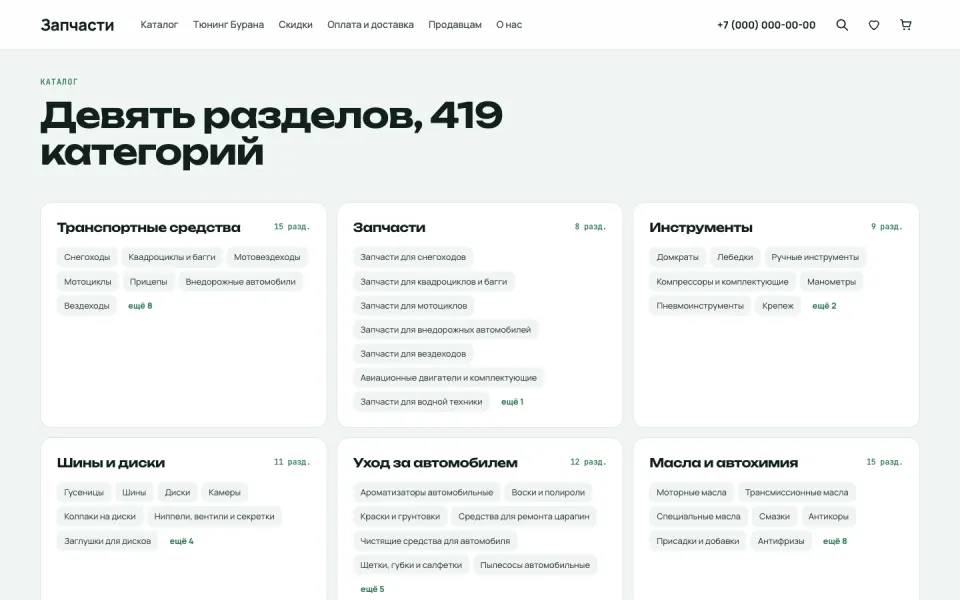Open Запчасти для снегоходов chip
The width and height of the screenshot is (960, 600).
tap(413, 257)
